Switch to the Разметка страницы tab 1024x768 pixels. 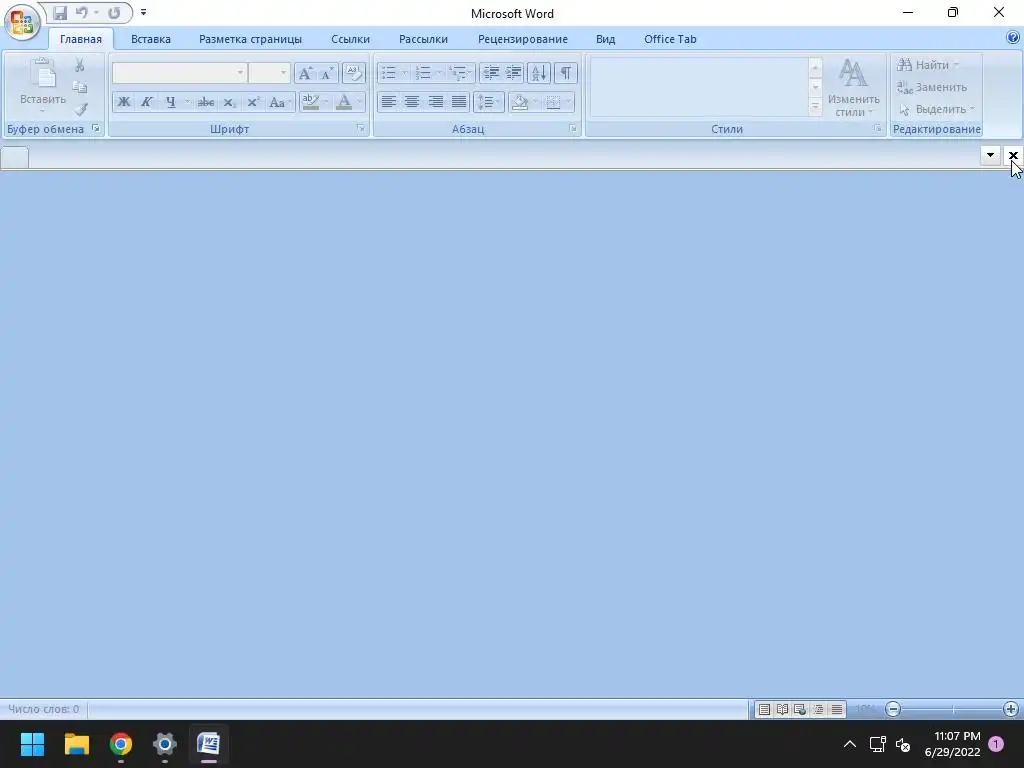click(250, 39)
